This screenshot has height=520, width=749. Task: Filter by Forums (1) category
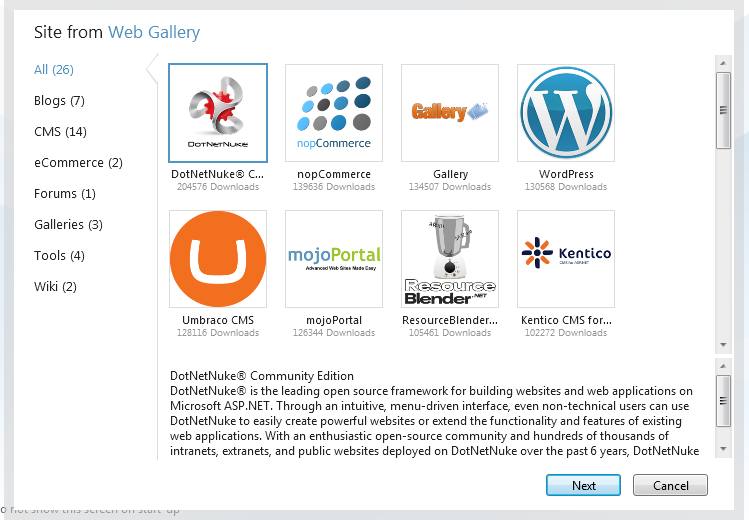(65, 194)
